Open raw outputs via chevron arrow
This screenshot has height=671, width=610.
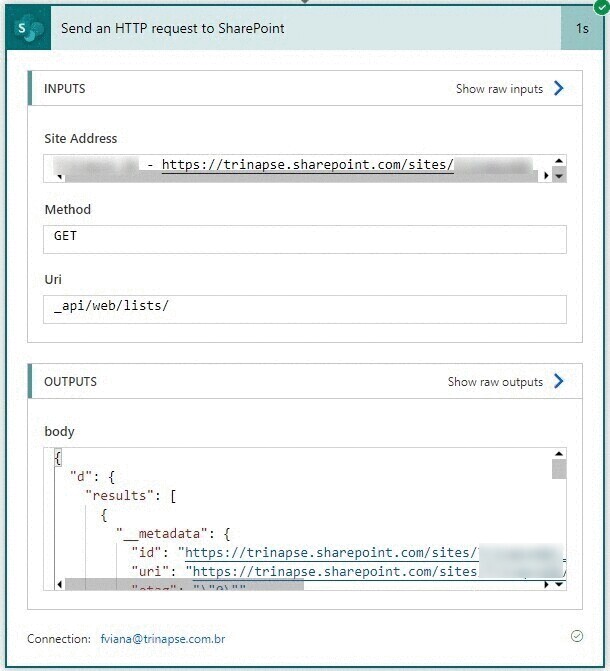559,381
